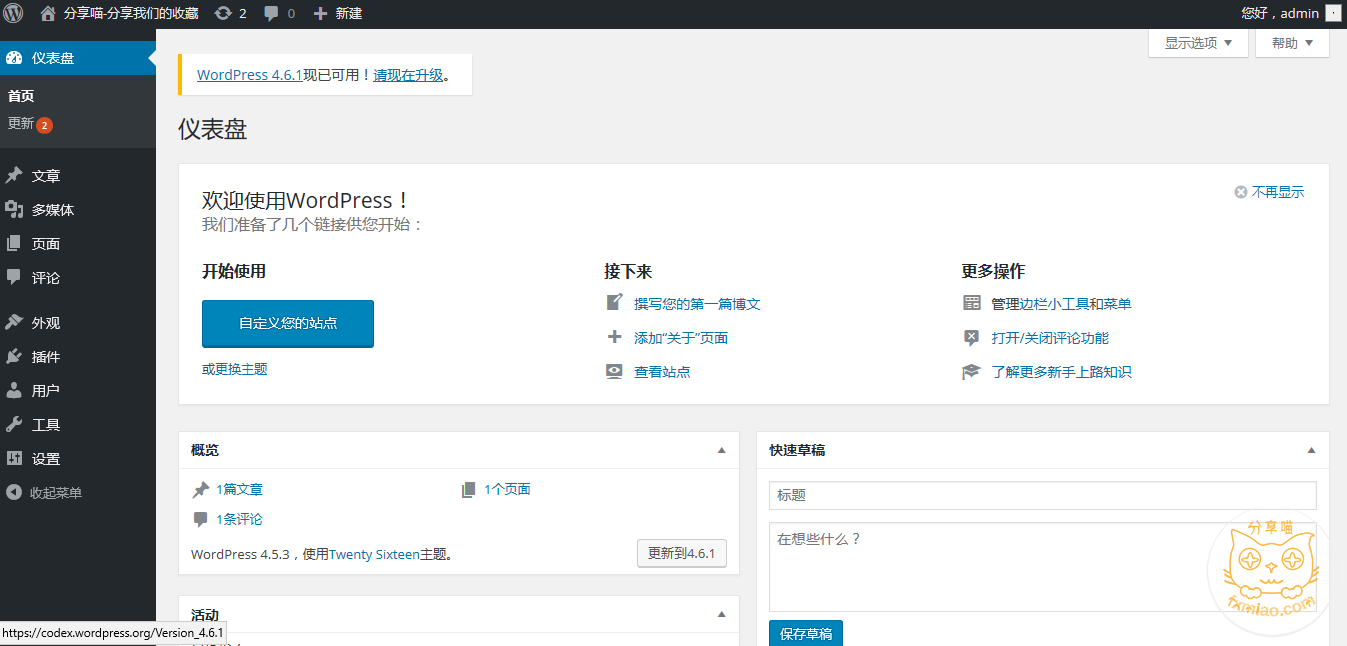This screenshot has width=1347, height=646.
Task: Collapse the 活动 panel with its triangle
Action: click(x=722, y=614)
